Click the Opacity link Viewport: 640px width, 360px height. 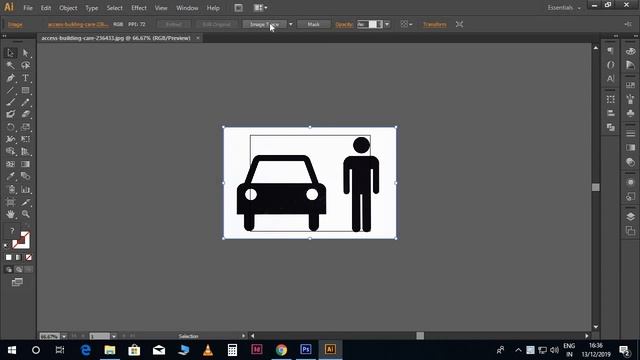pos(344,24)
